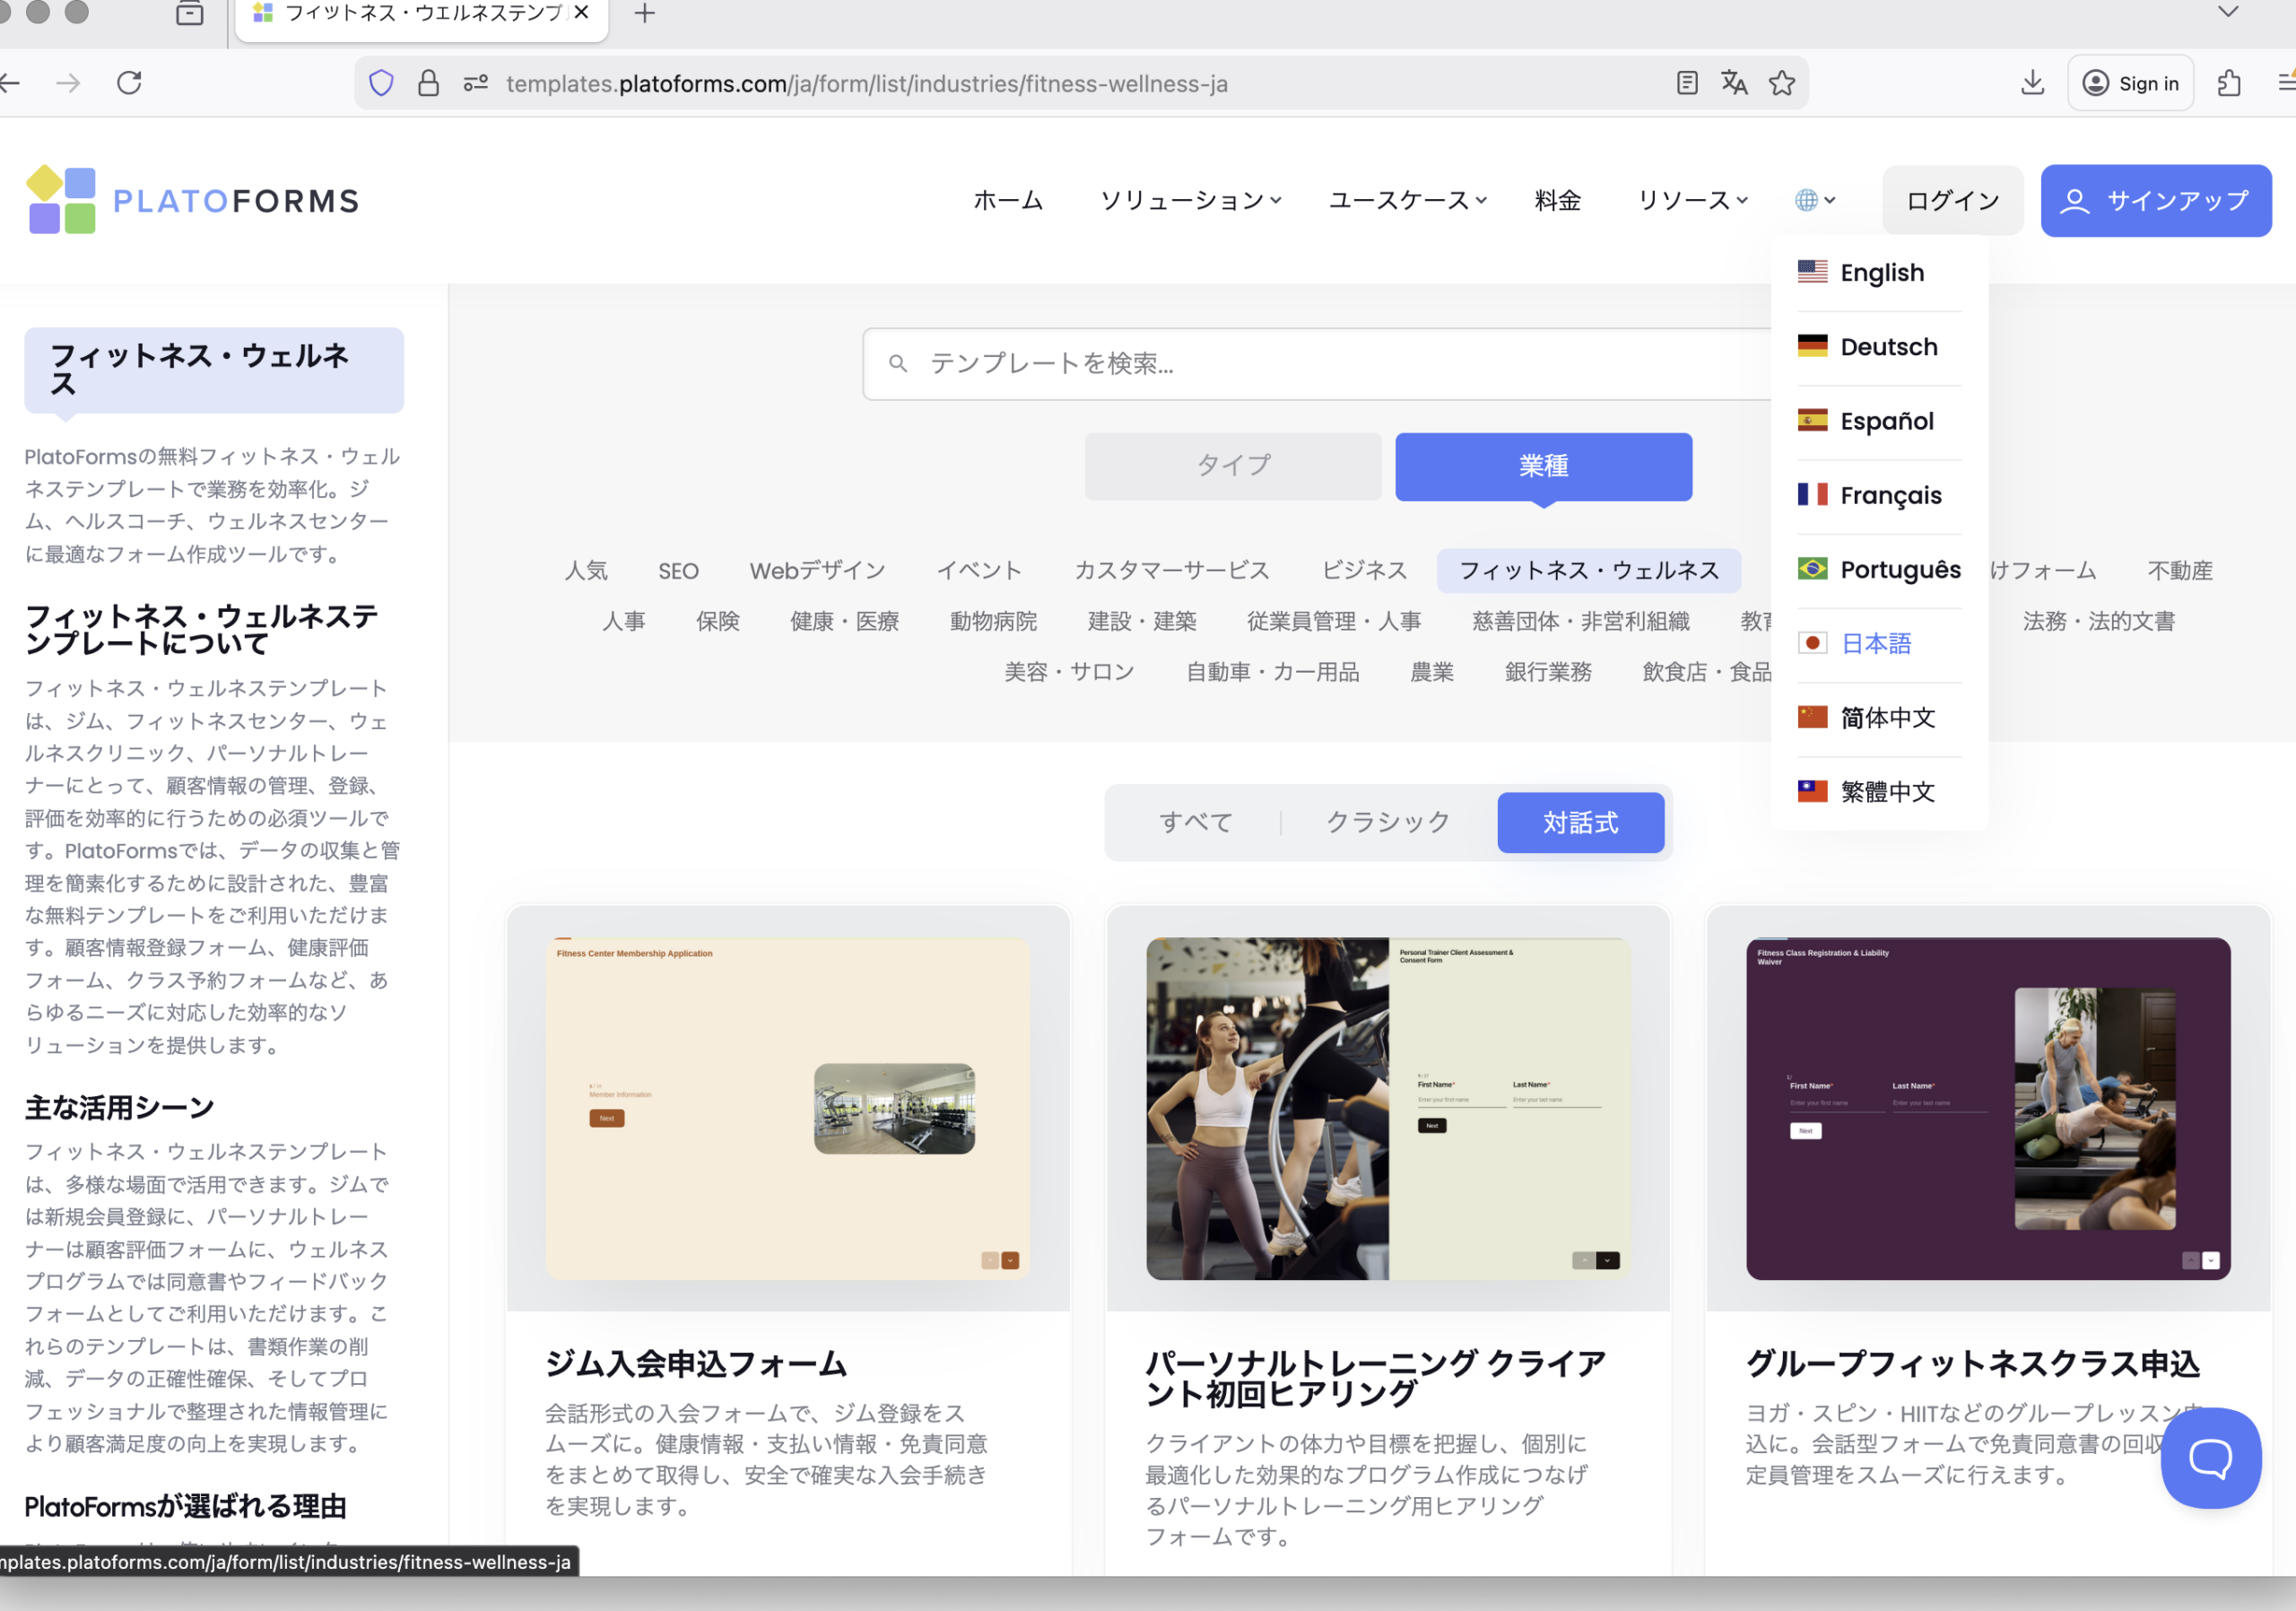This screenshot has height=1611, width=2296.
Task: Click the サインアップ button
Action: [2155, 200]
